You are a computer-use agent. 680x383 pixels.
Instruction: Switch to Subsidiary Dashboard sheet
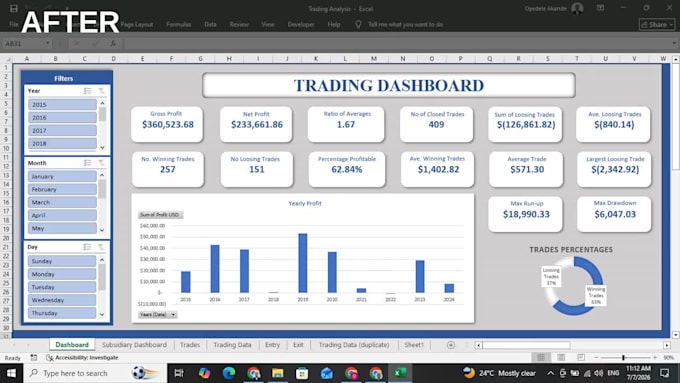pos(134,345)
